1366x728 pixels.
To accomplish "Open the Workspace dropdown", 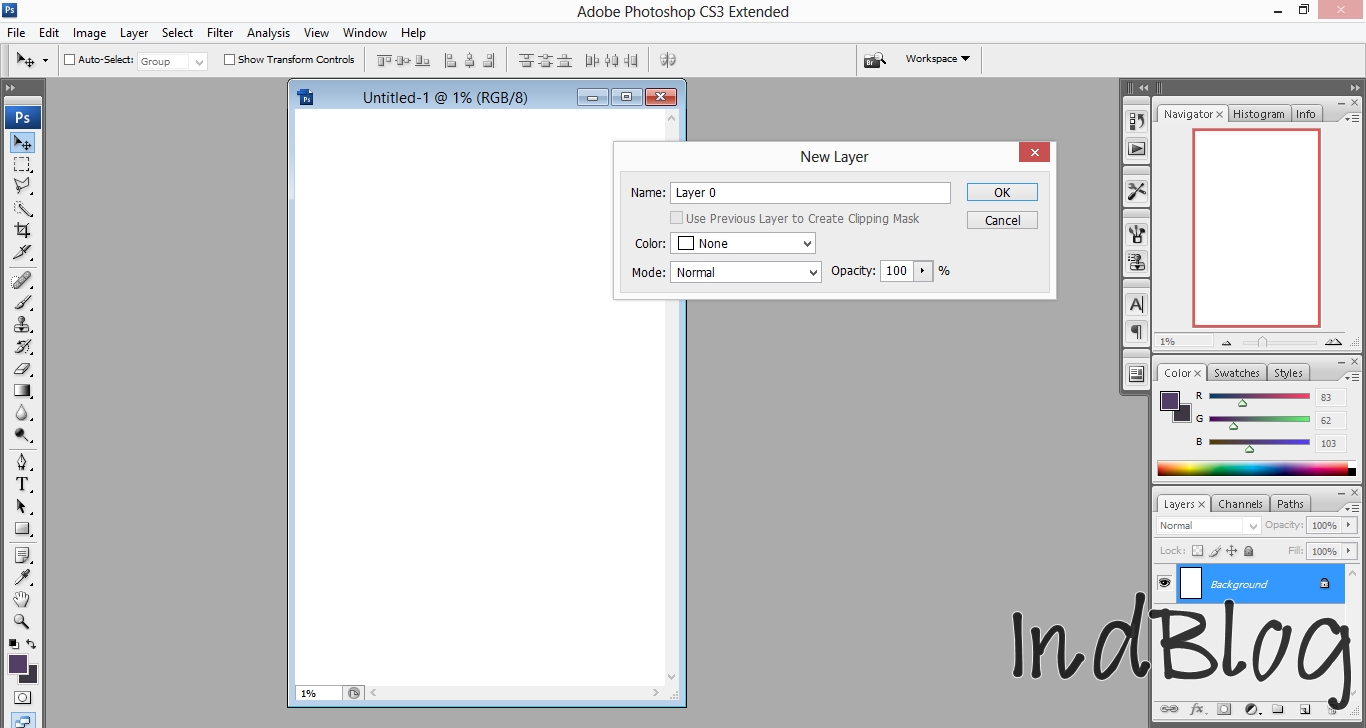I will point(937,59).
